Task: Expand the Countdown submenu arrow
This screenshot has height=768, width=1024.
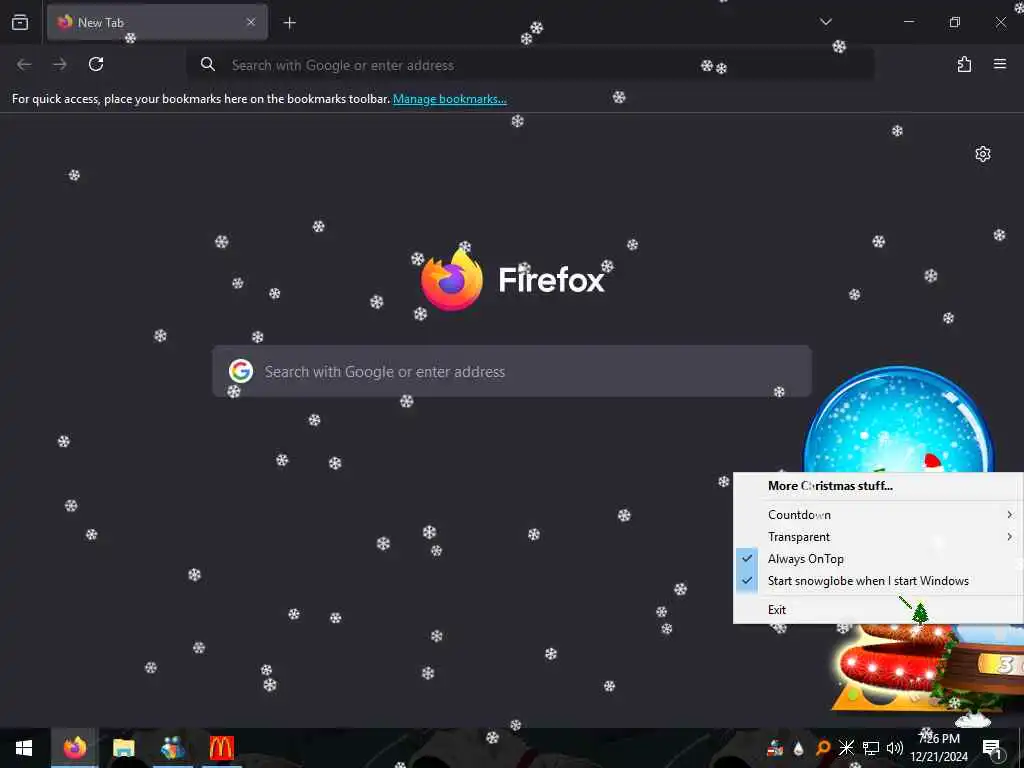Action: [1010, 515]
